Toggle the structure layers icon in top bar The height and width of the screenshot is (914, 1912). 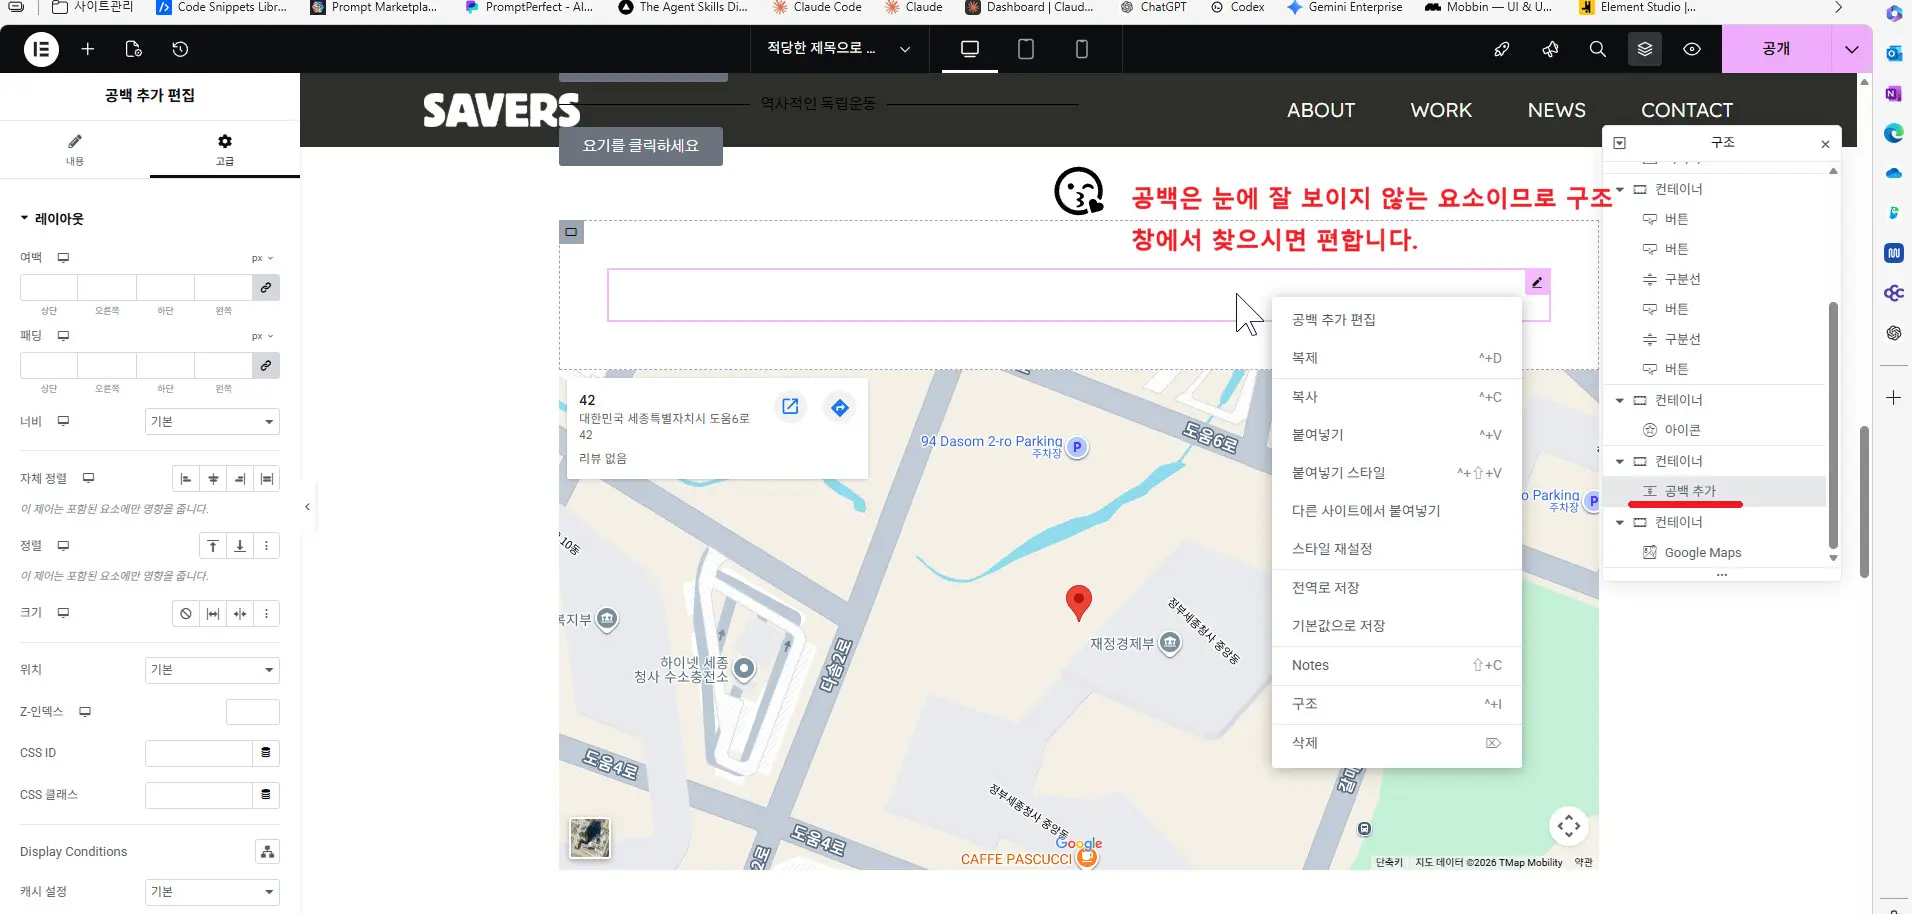click(1645, 49)
